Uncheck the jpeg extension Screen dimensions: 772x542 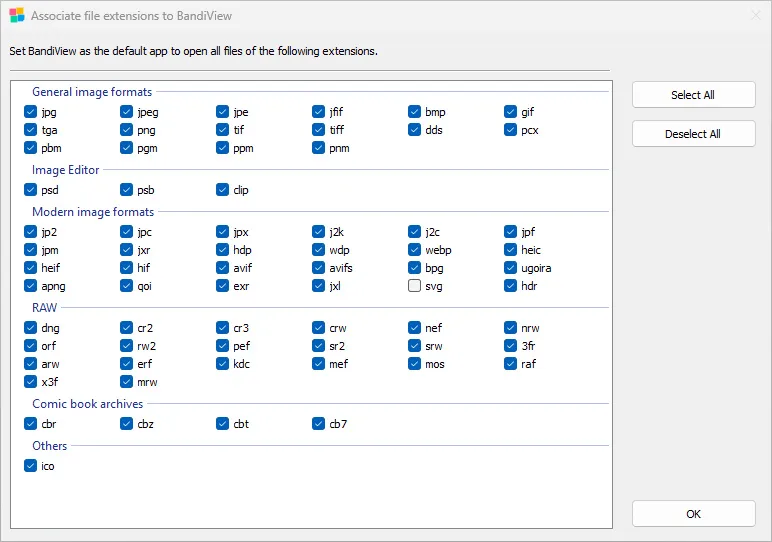coord(127,112)
